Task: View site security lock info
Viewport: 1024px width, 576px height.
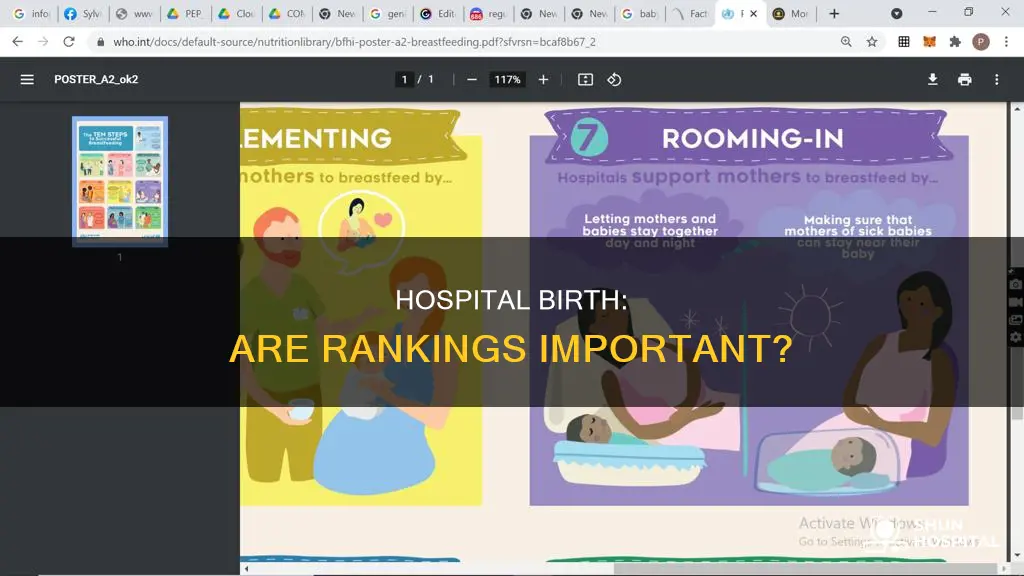Action: pos(100,42)
